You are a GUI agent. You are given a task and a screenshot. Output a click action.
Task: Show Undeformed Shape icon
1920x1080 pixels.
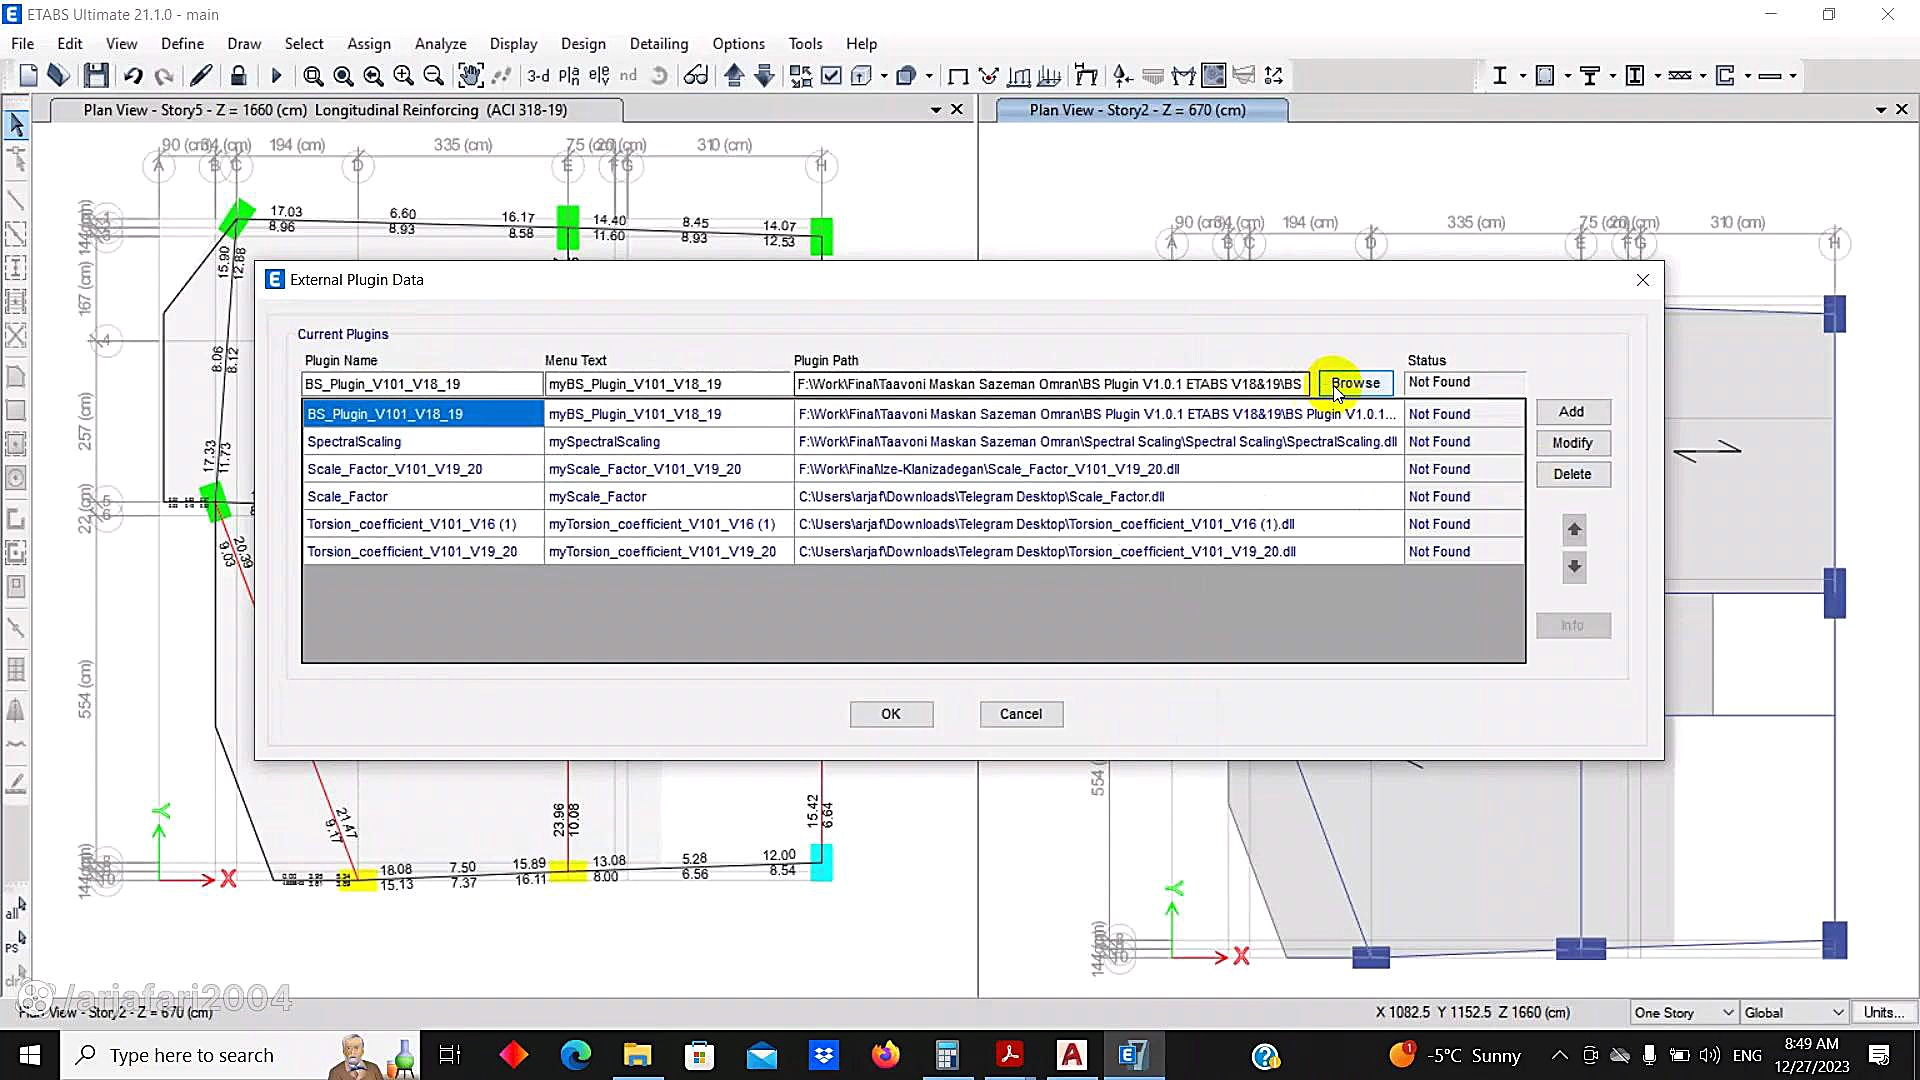pos(958,75)
